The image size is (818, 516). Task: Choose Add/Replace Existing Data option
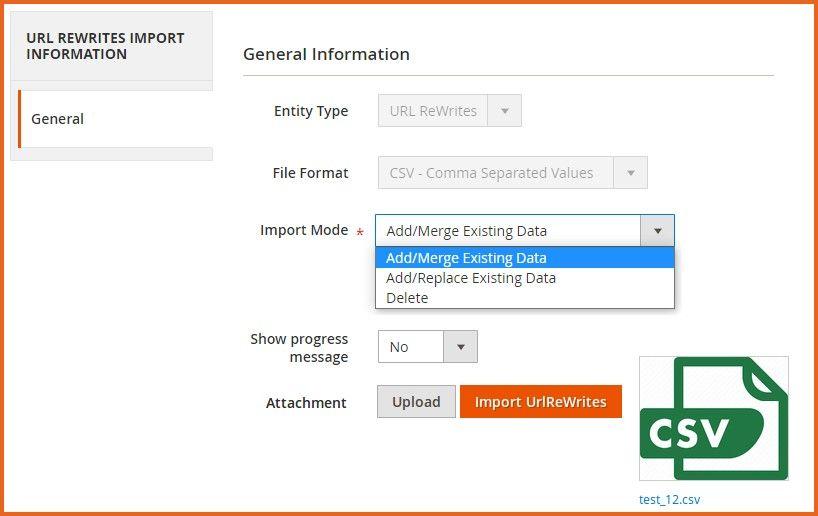(470, 278)
